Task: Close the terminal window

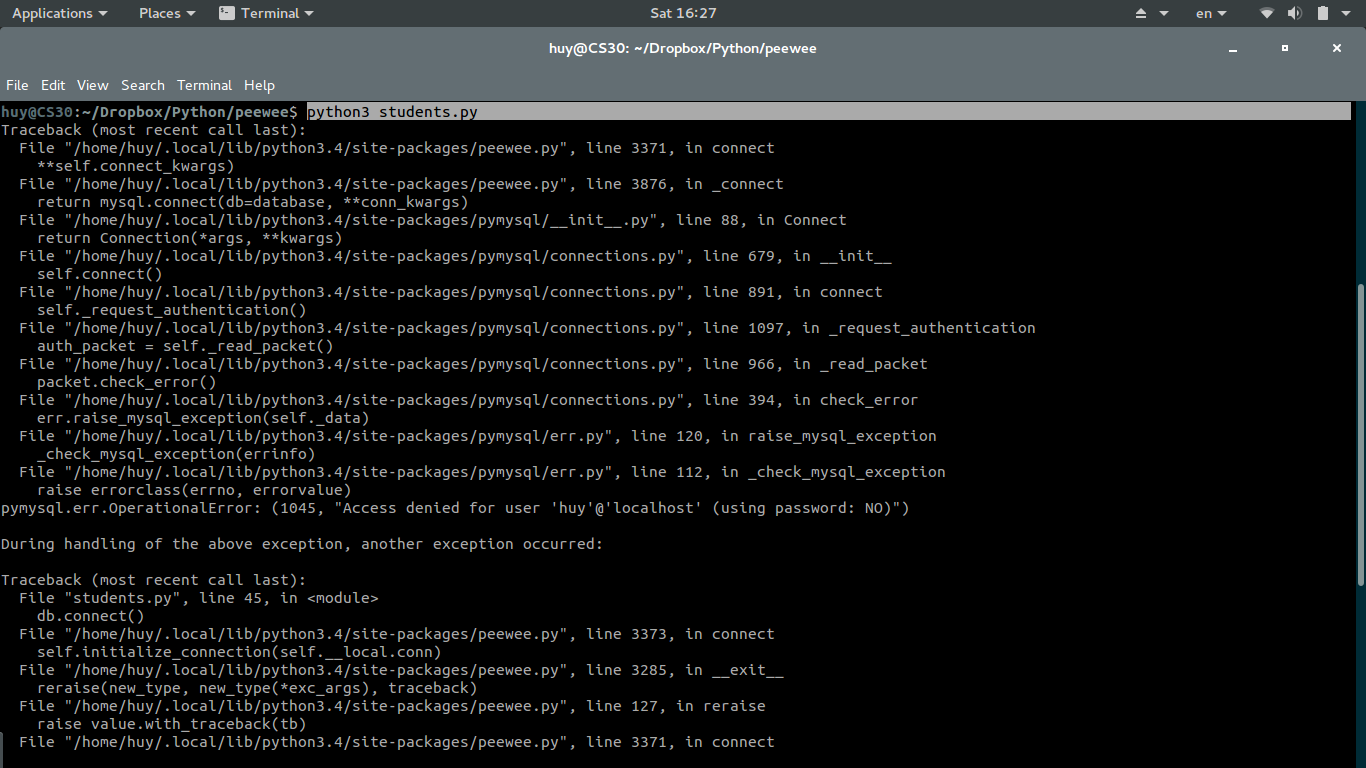Action: (x=1337, y=48)
